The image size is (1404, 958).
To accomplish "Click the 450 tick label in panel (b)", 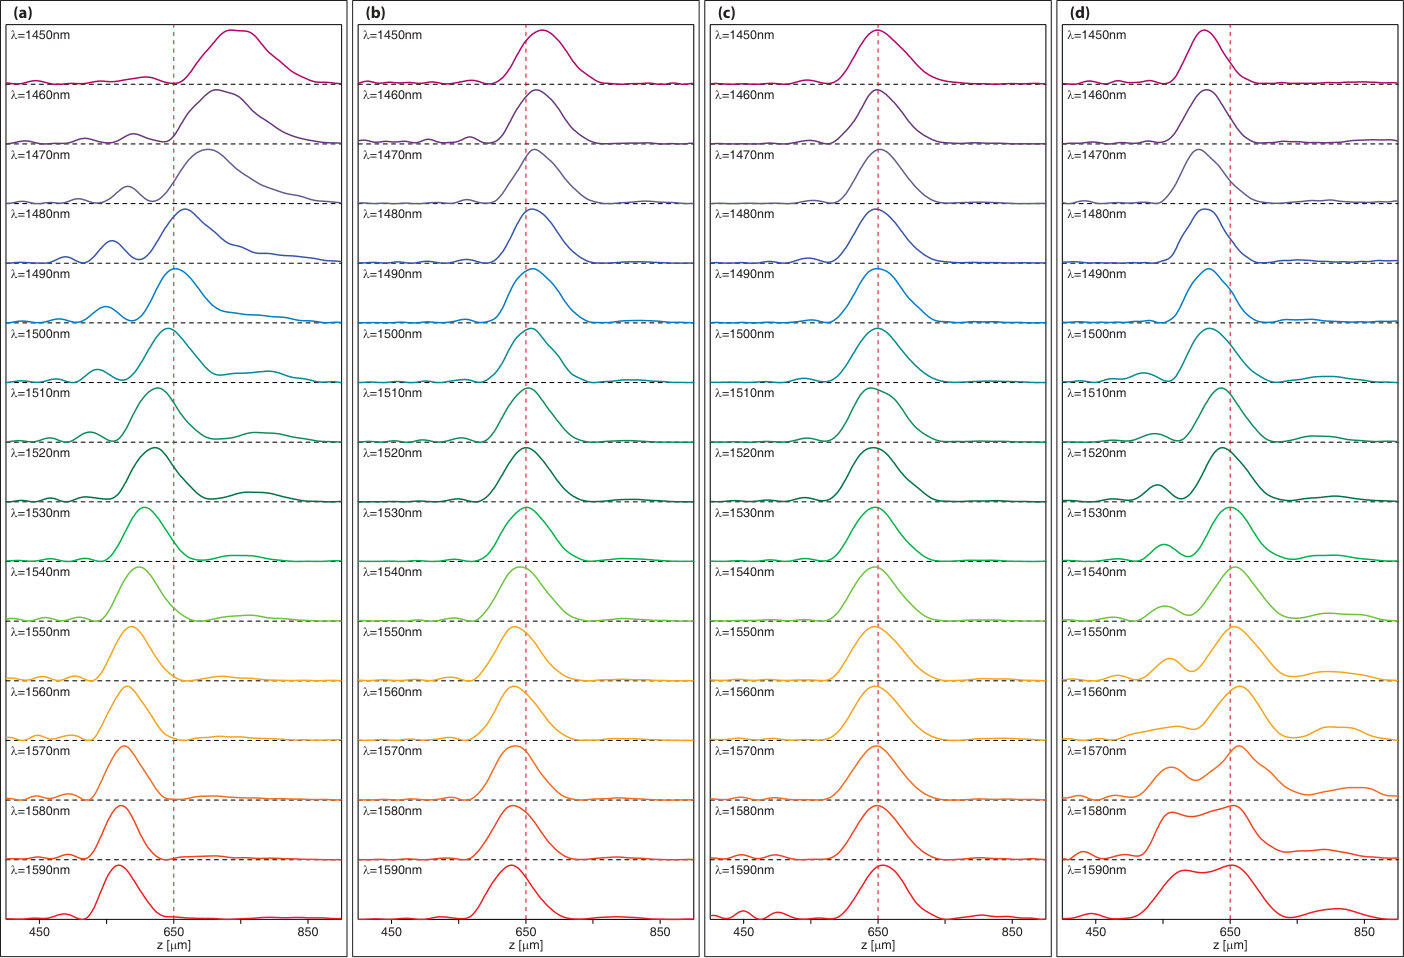I will pos(392,932).
